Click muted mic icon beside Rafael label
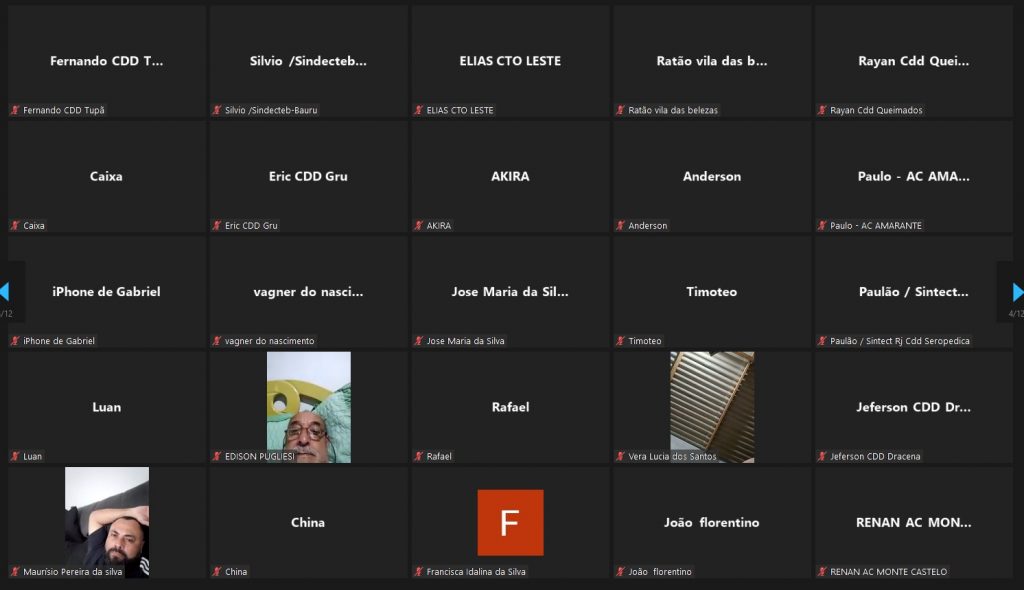This screenshot has height=590, width=1024. click(419, 456)
